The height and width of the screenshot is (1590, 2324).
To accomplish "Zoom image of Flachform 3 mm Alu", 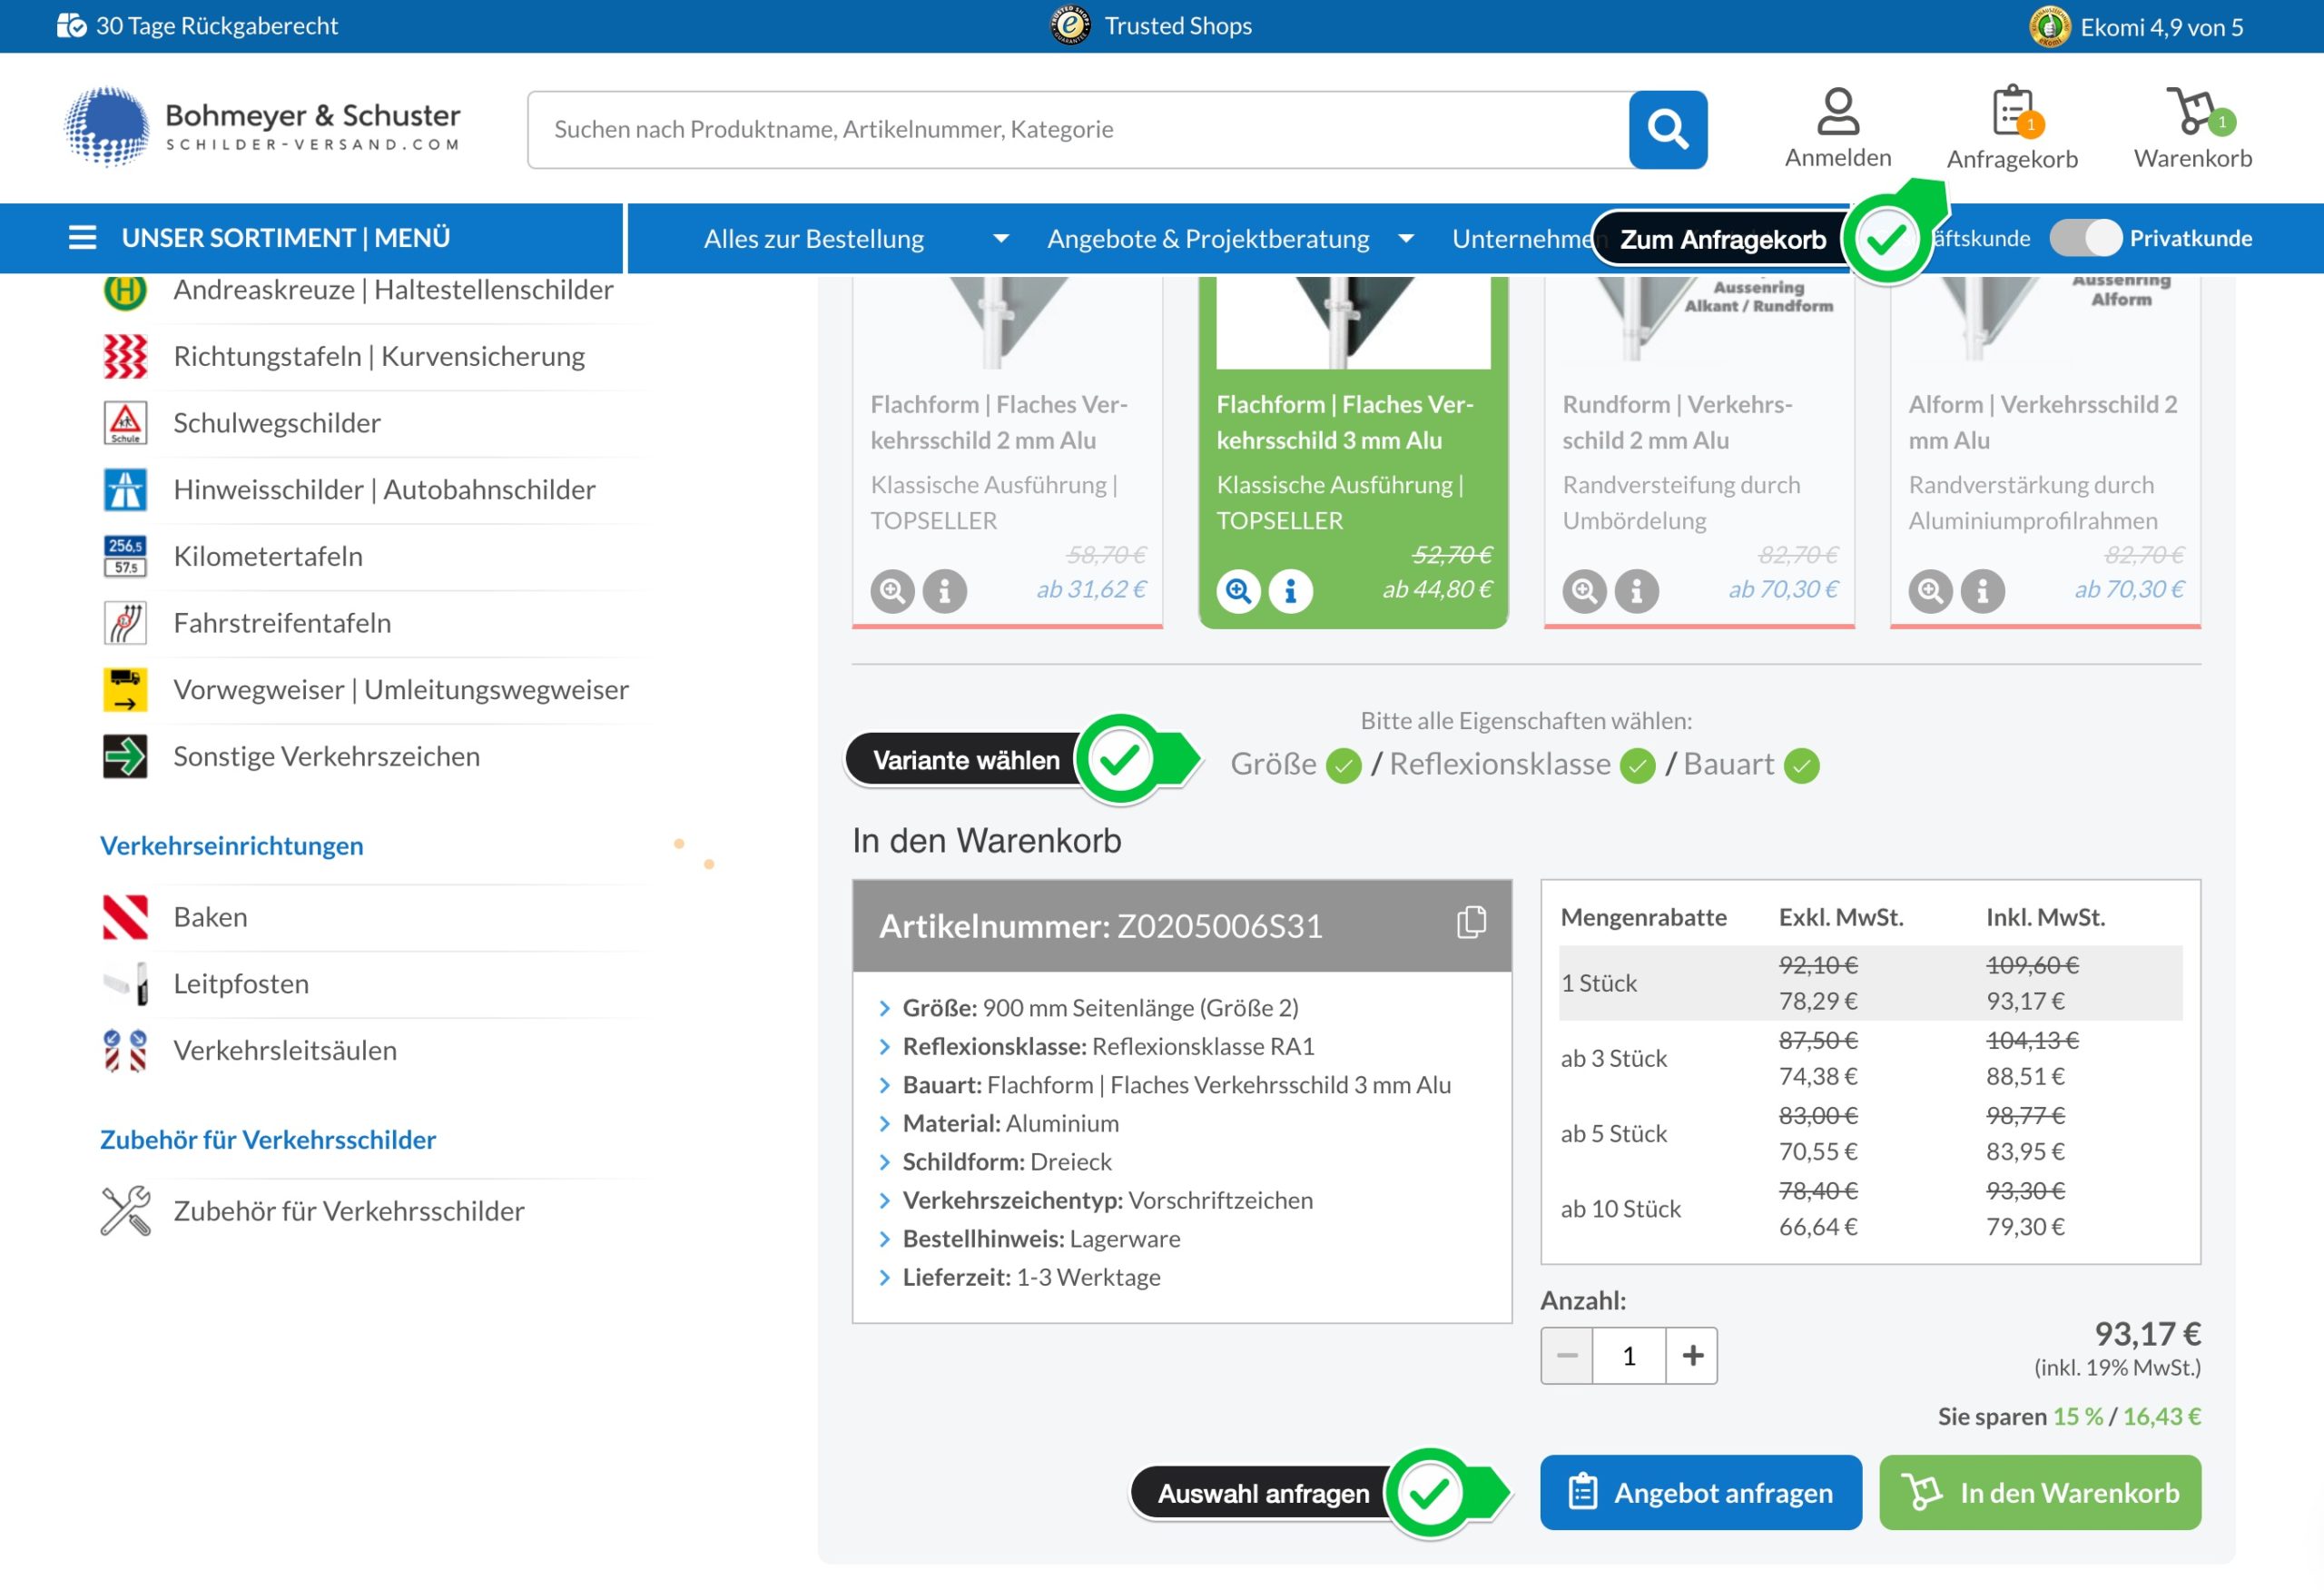I will pyautogui.click(x=1238, y=591).
